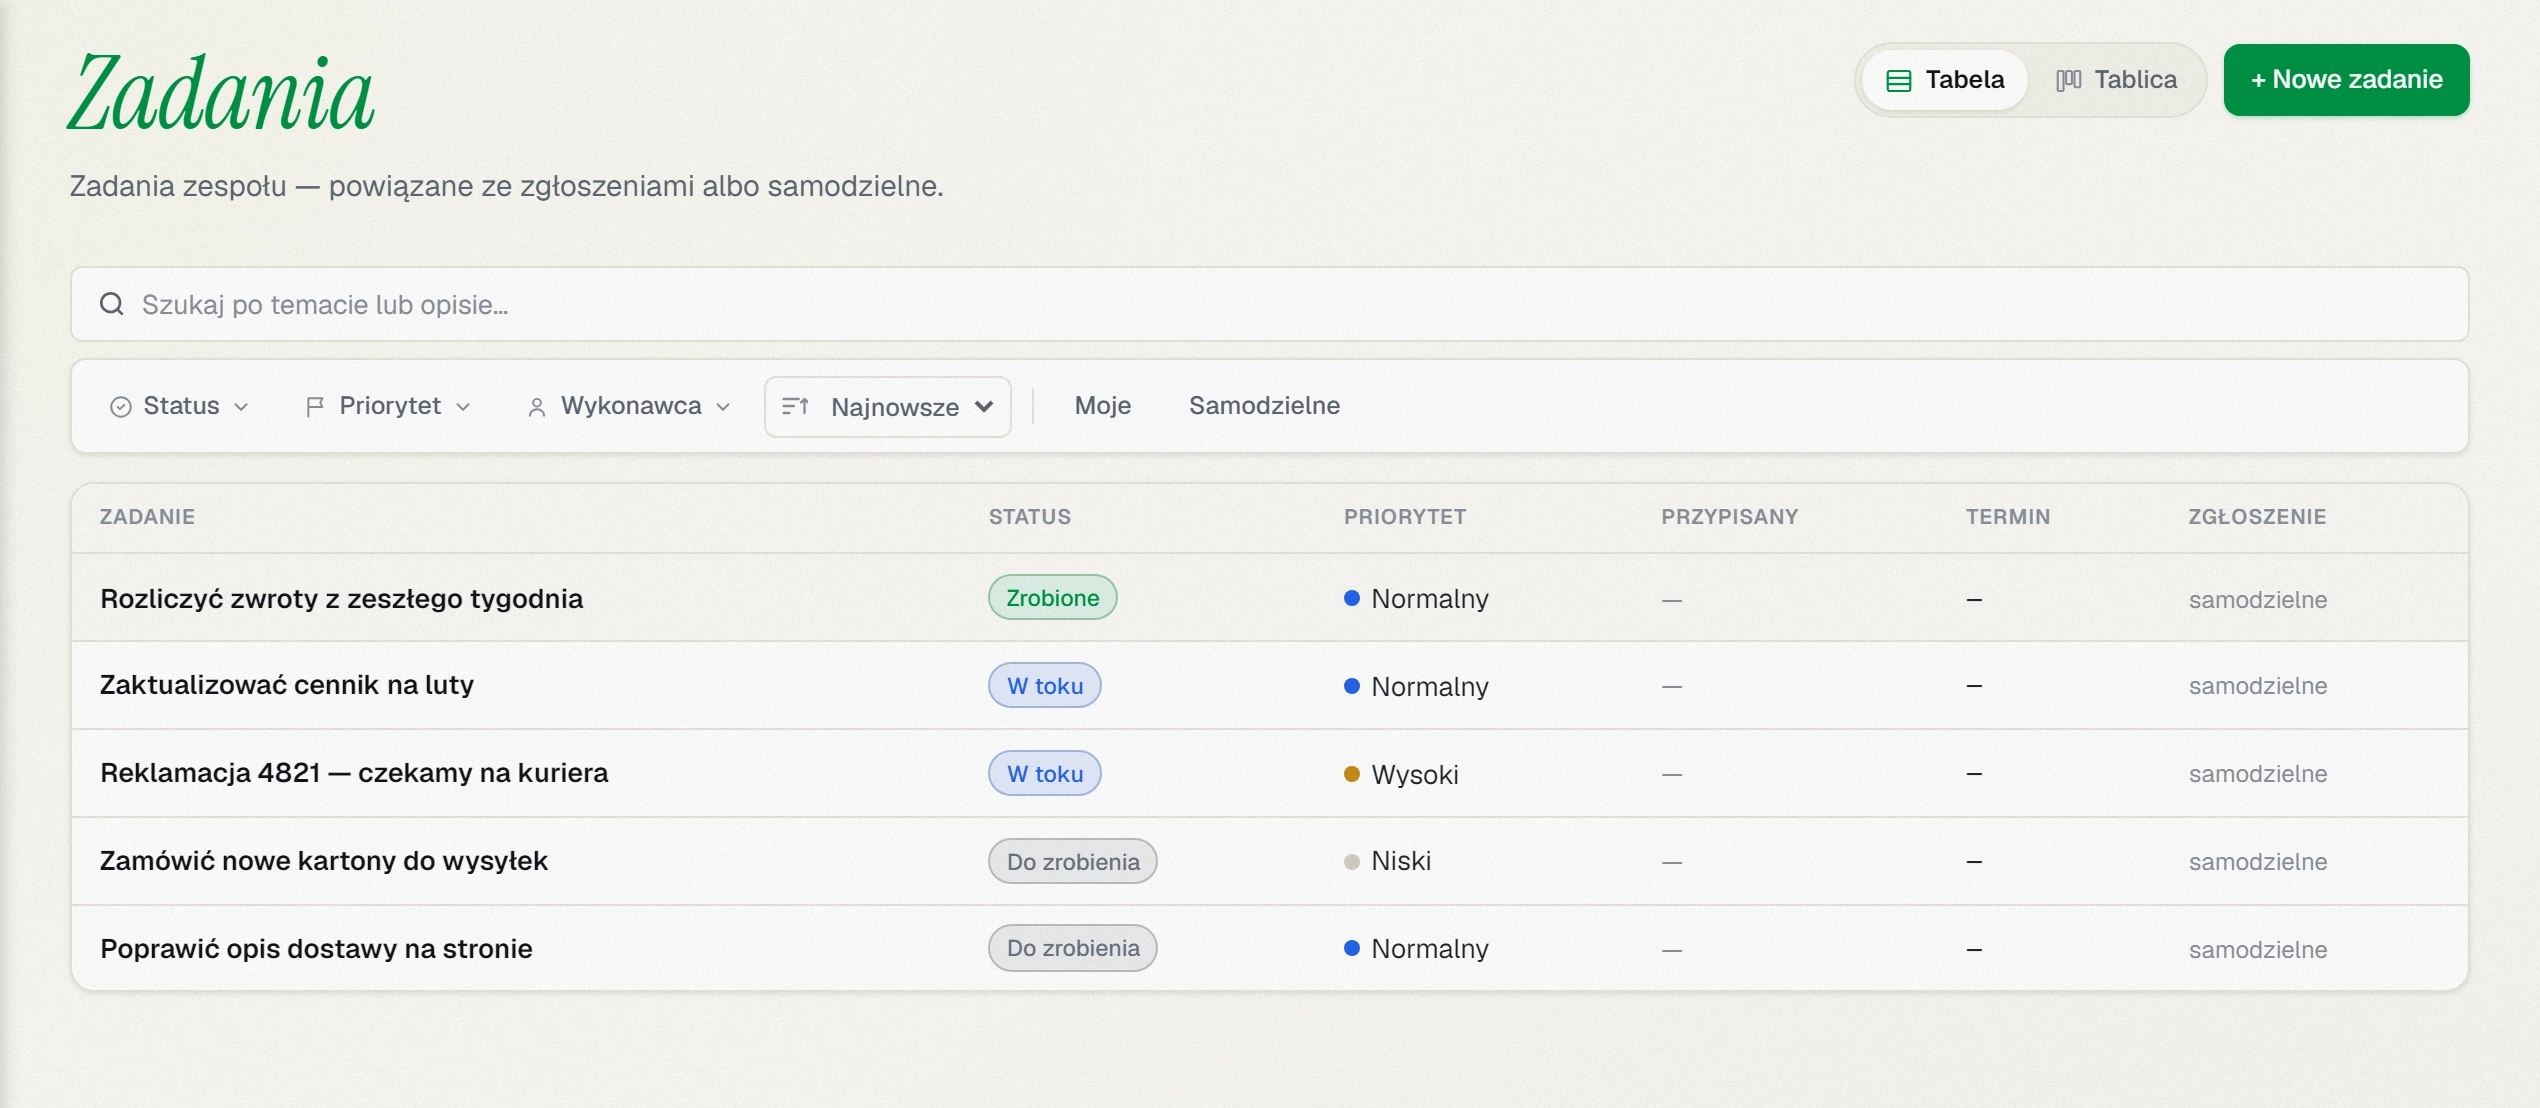Click Do zrobienia badge for Zamówić kartony
Screen dimensions: 2540x1108
click(x=1072, y=861)
